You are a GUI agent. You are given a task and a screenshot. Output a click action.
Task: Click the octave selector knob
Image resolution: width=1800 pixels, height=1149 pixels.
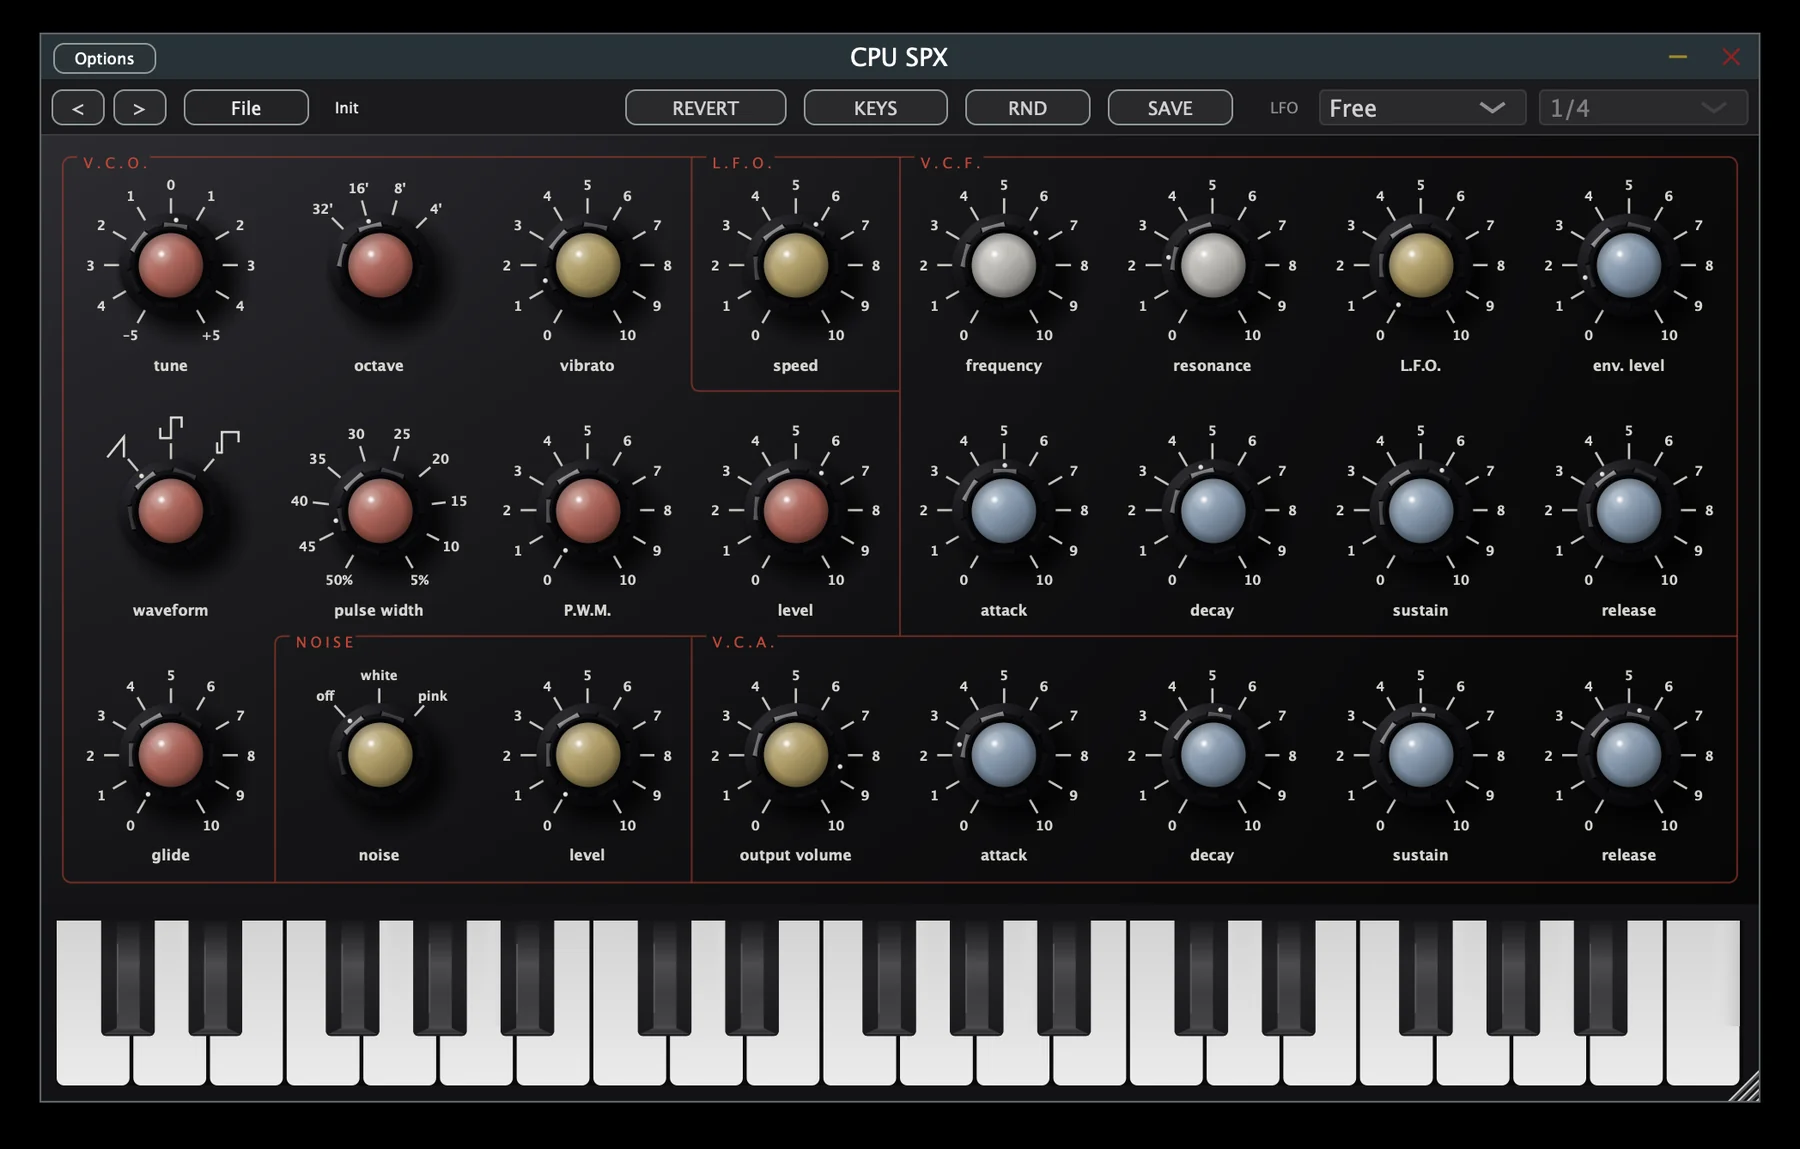[x=379, y=265]
